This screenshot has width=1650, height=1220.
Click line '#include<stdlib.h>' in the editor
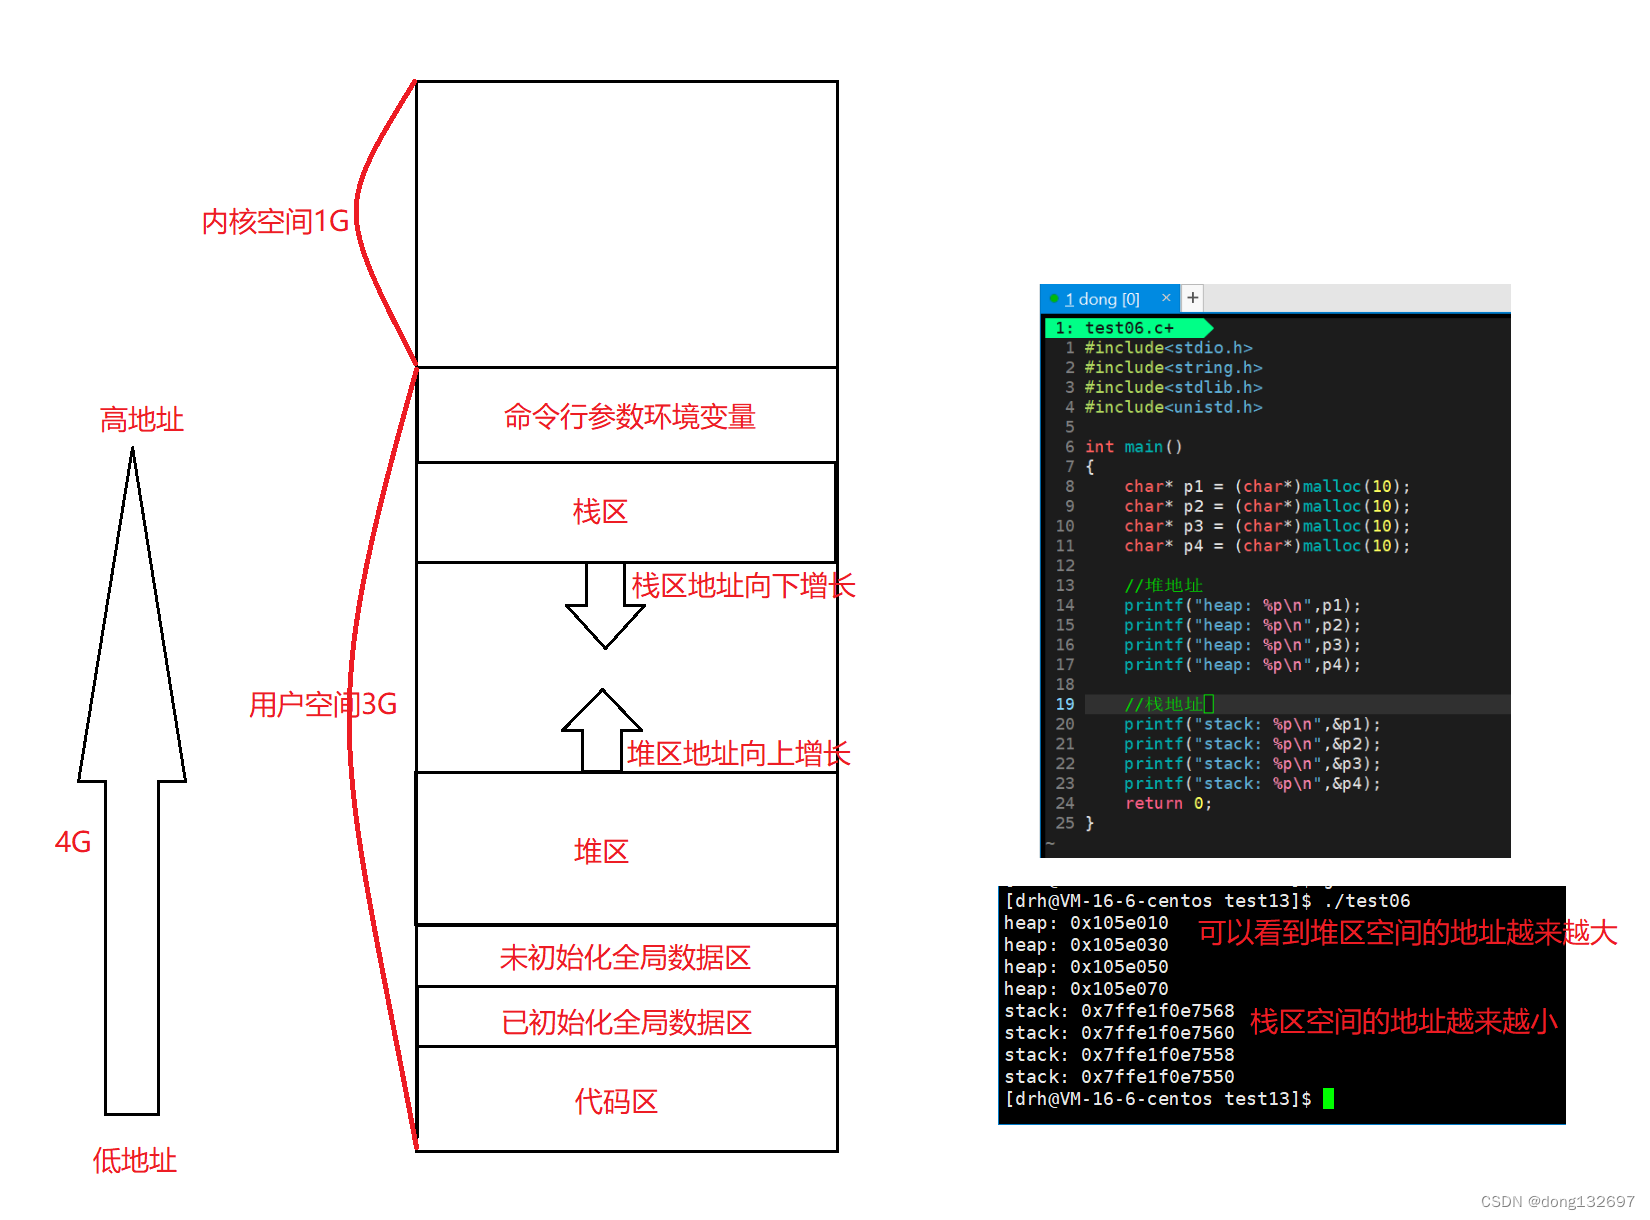(x=1173, y=388)
